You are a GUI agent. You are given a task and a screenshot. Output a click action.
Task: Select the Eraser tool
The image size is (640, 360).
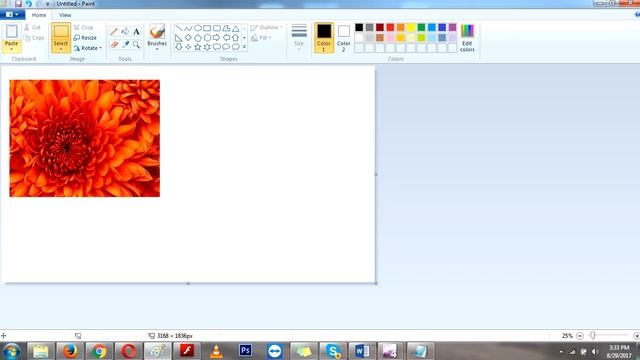tap(114, 44)
